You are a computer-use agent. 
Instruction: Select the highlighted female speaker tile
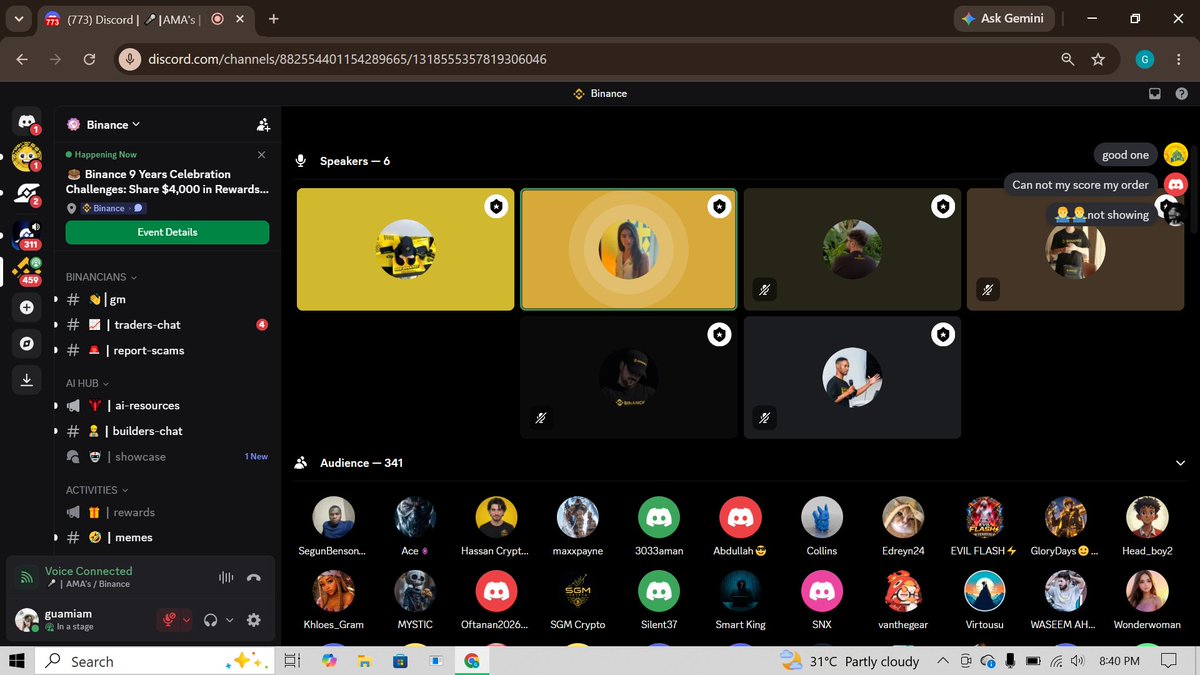coord(628,249)
